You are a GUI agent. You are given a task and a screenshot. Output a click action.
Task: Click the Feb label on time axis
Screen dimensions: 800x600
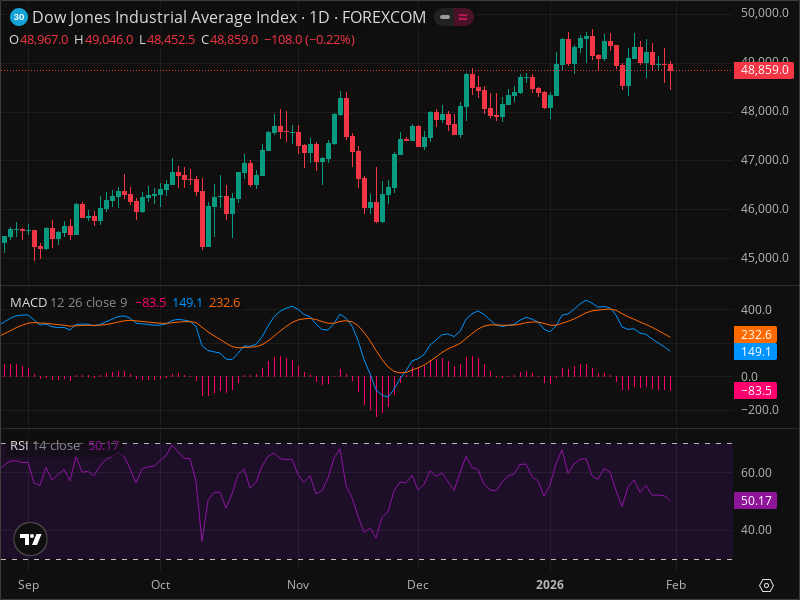(676, 585)
